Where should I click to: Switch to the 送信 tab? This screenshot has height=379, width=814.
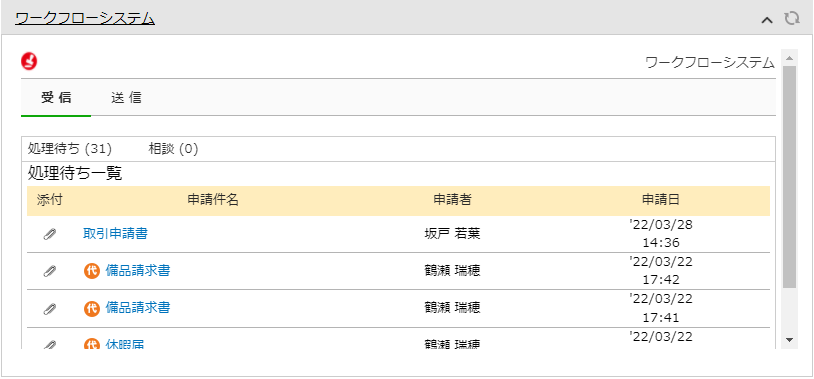[126, 98]
